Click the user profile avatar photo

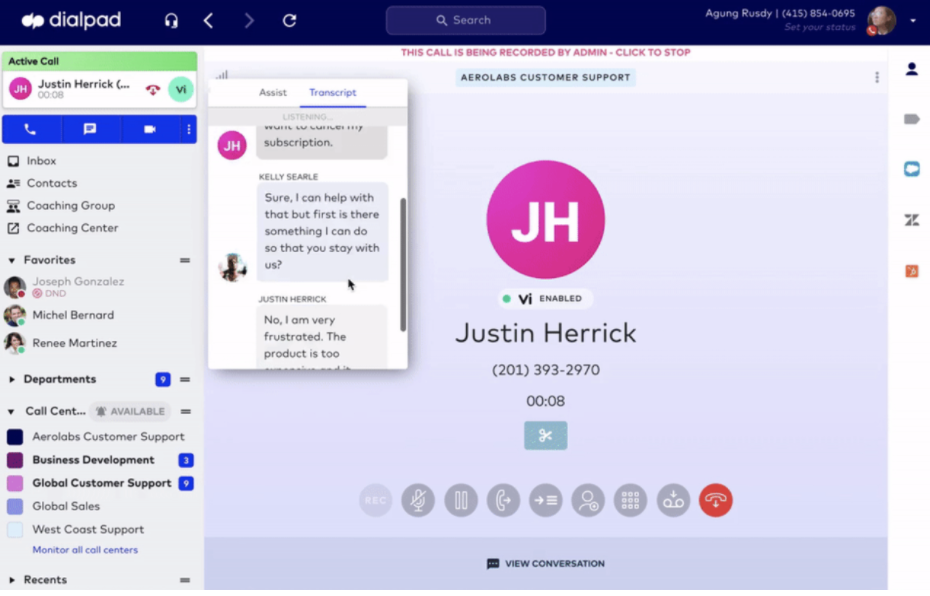pos(881,21)
